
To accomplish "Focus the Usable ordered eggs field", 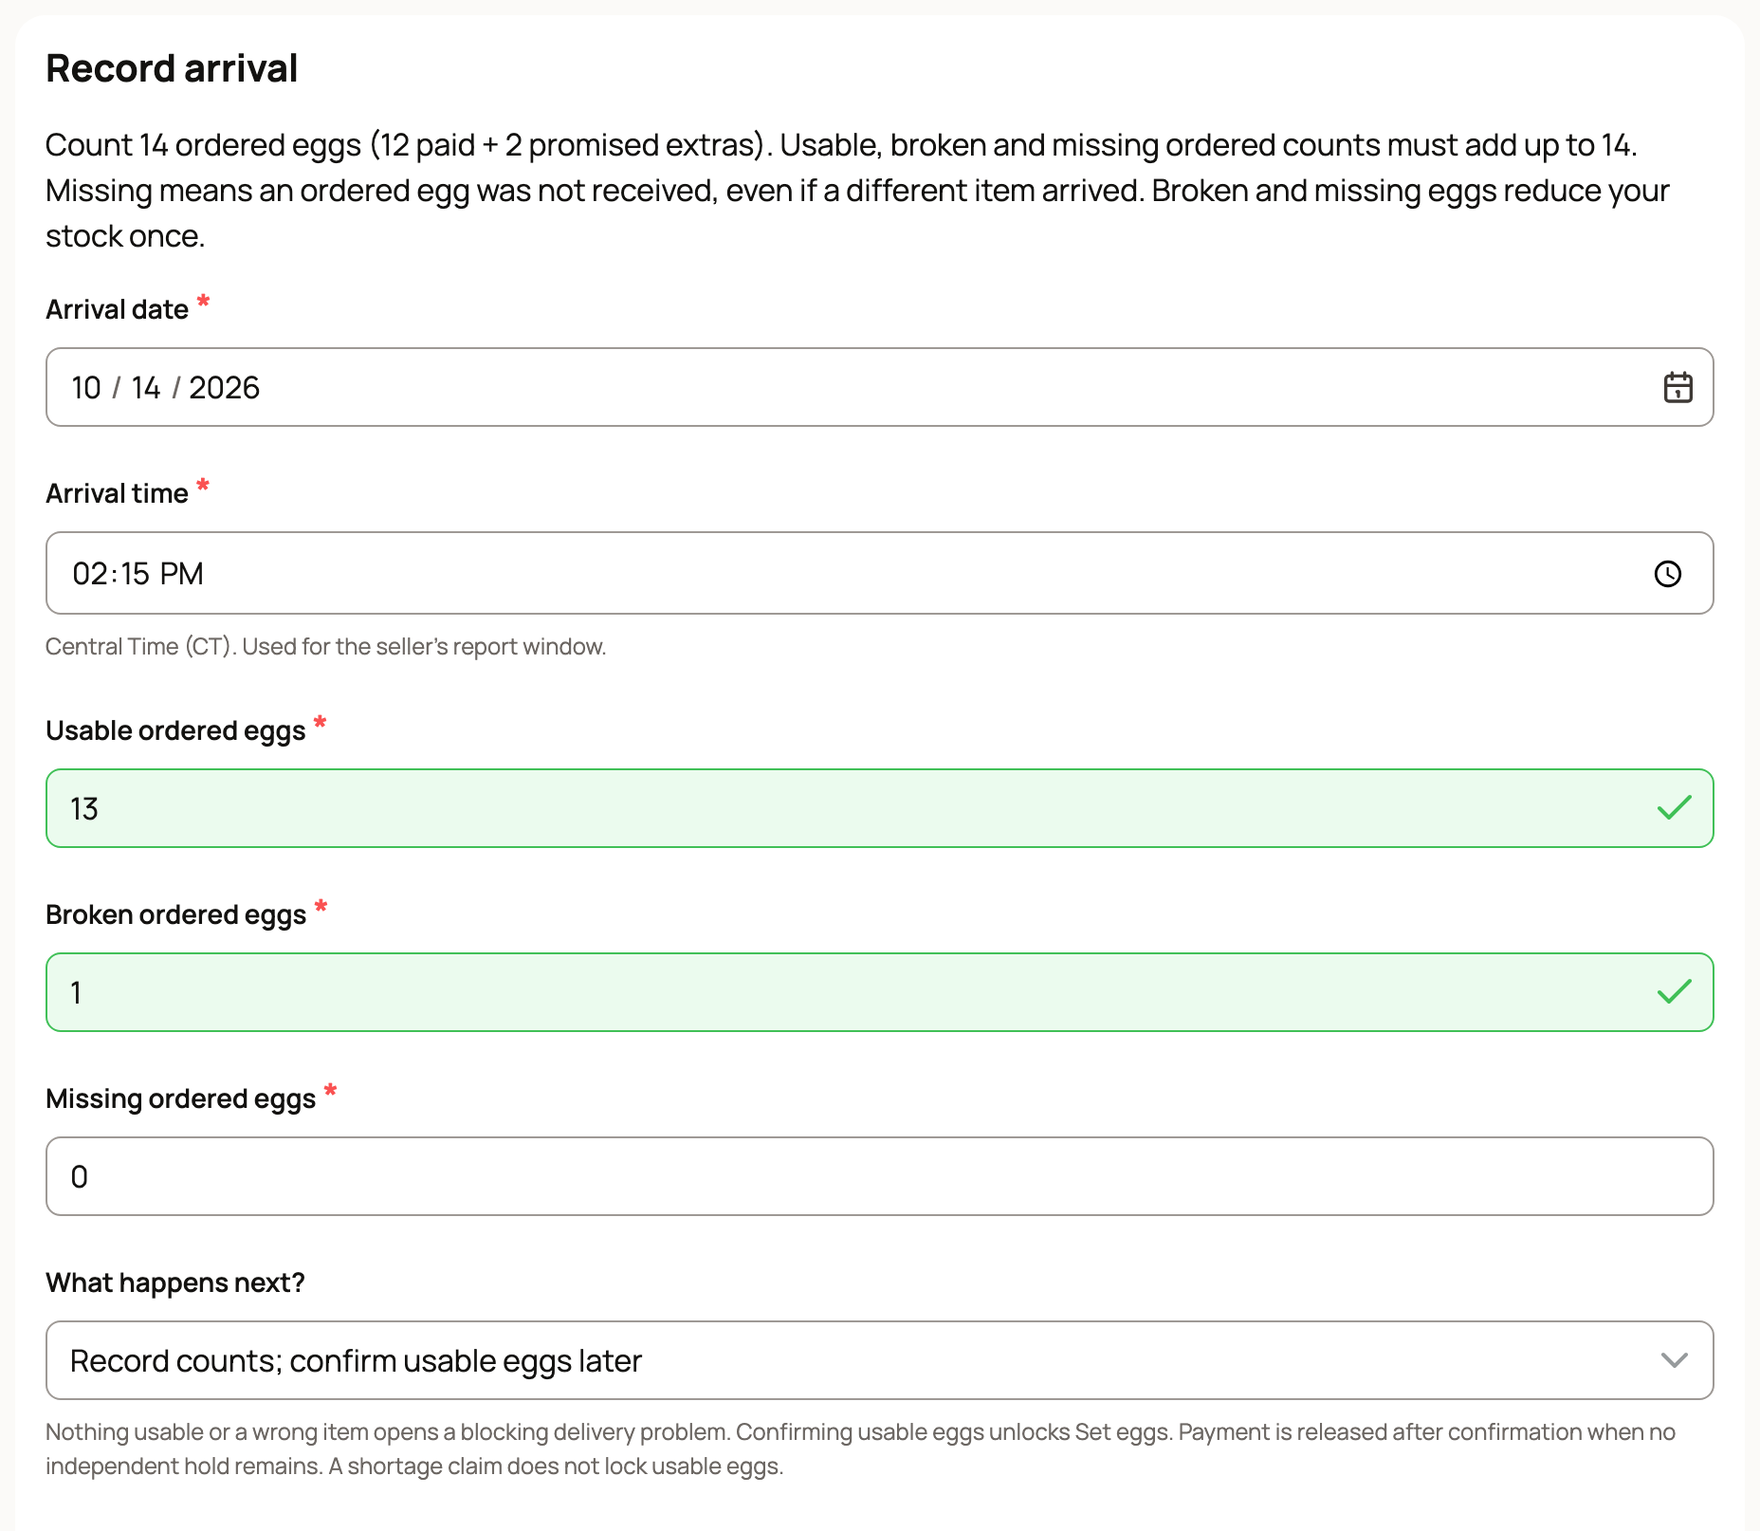I will pyautogui.click(x=879, y=808).
